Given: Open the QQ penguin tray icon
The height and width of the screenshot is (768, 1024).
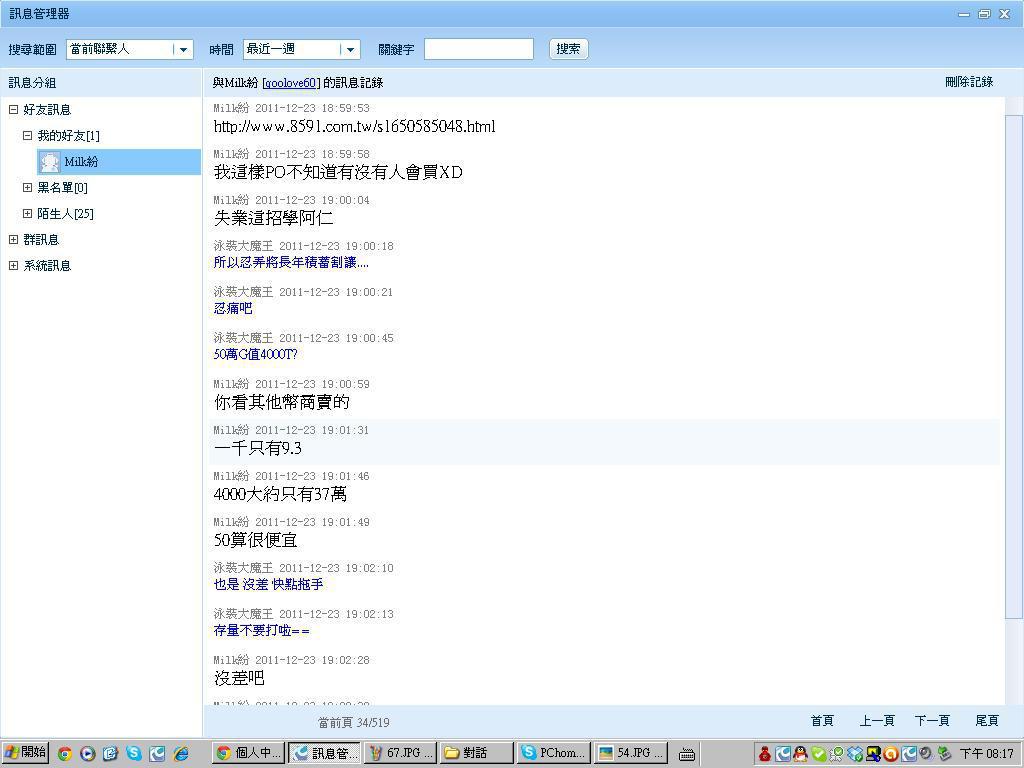Looking at the screenshot, I should pyautogui.click(x=800, y=754).
